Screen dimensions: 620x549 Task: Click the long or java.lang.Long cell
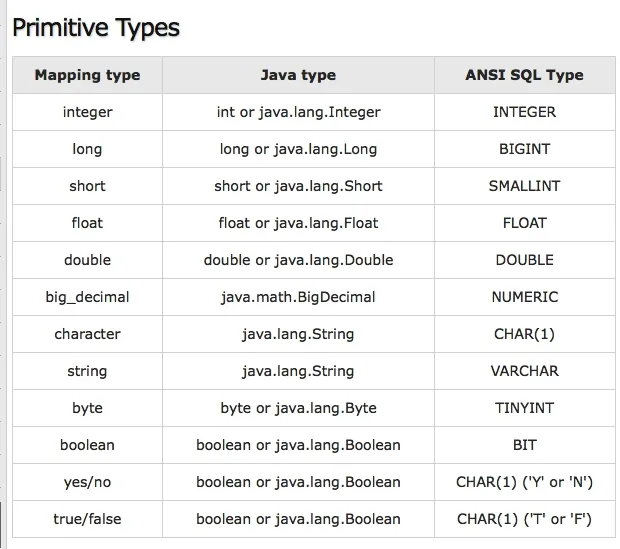click(298, 149)
